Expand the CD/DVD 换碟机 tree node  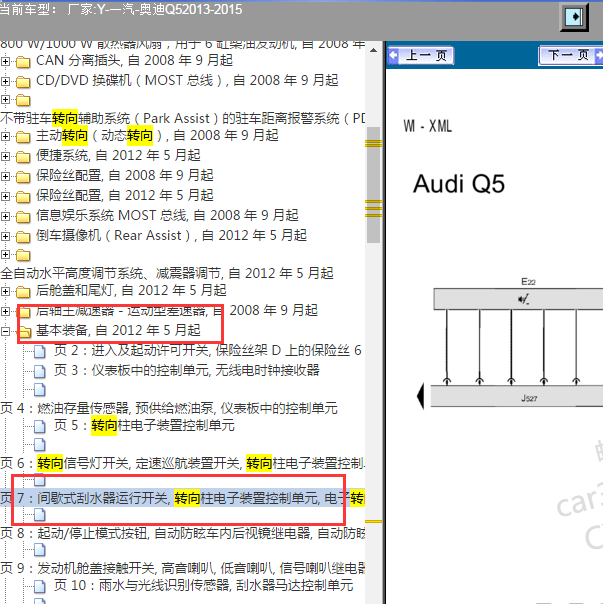[5, 81]
